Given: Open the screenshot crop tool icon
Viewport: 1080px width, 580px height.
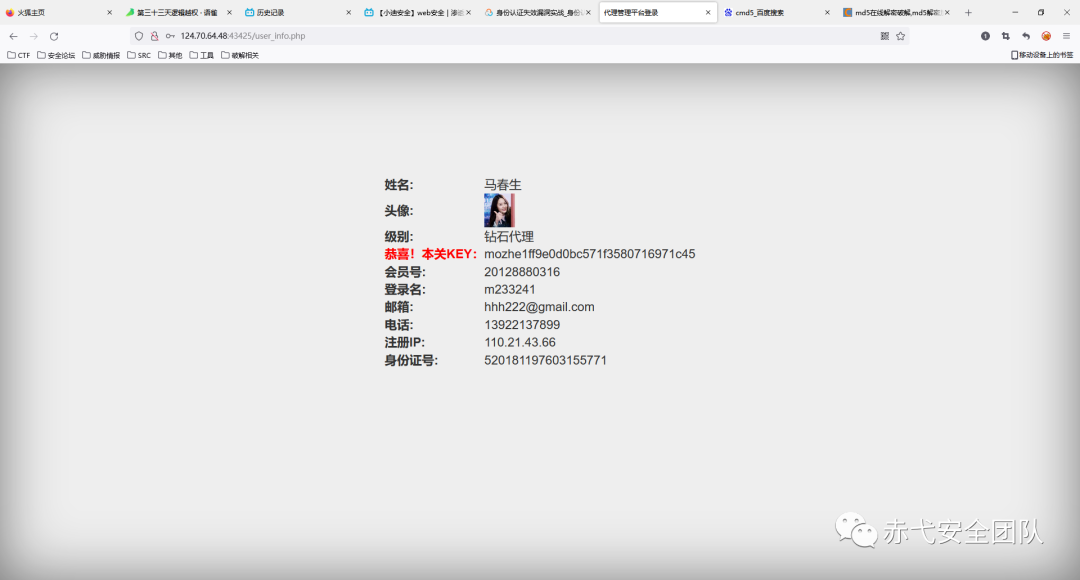Looking at the screenshot, I should click(x=1006, y=36).
